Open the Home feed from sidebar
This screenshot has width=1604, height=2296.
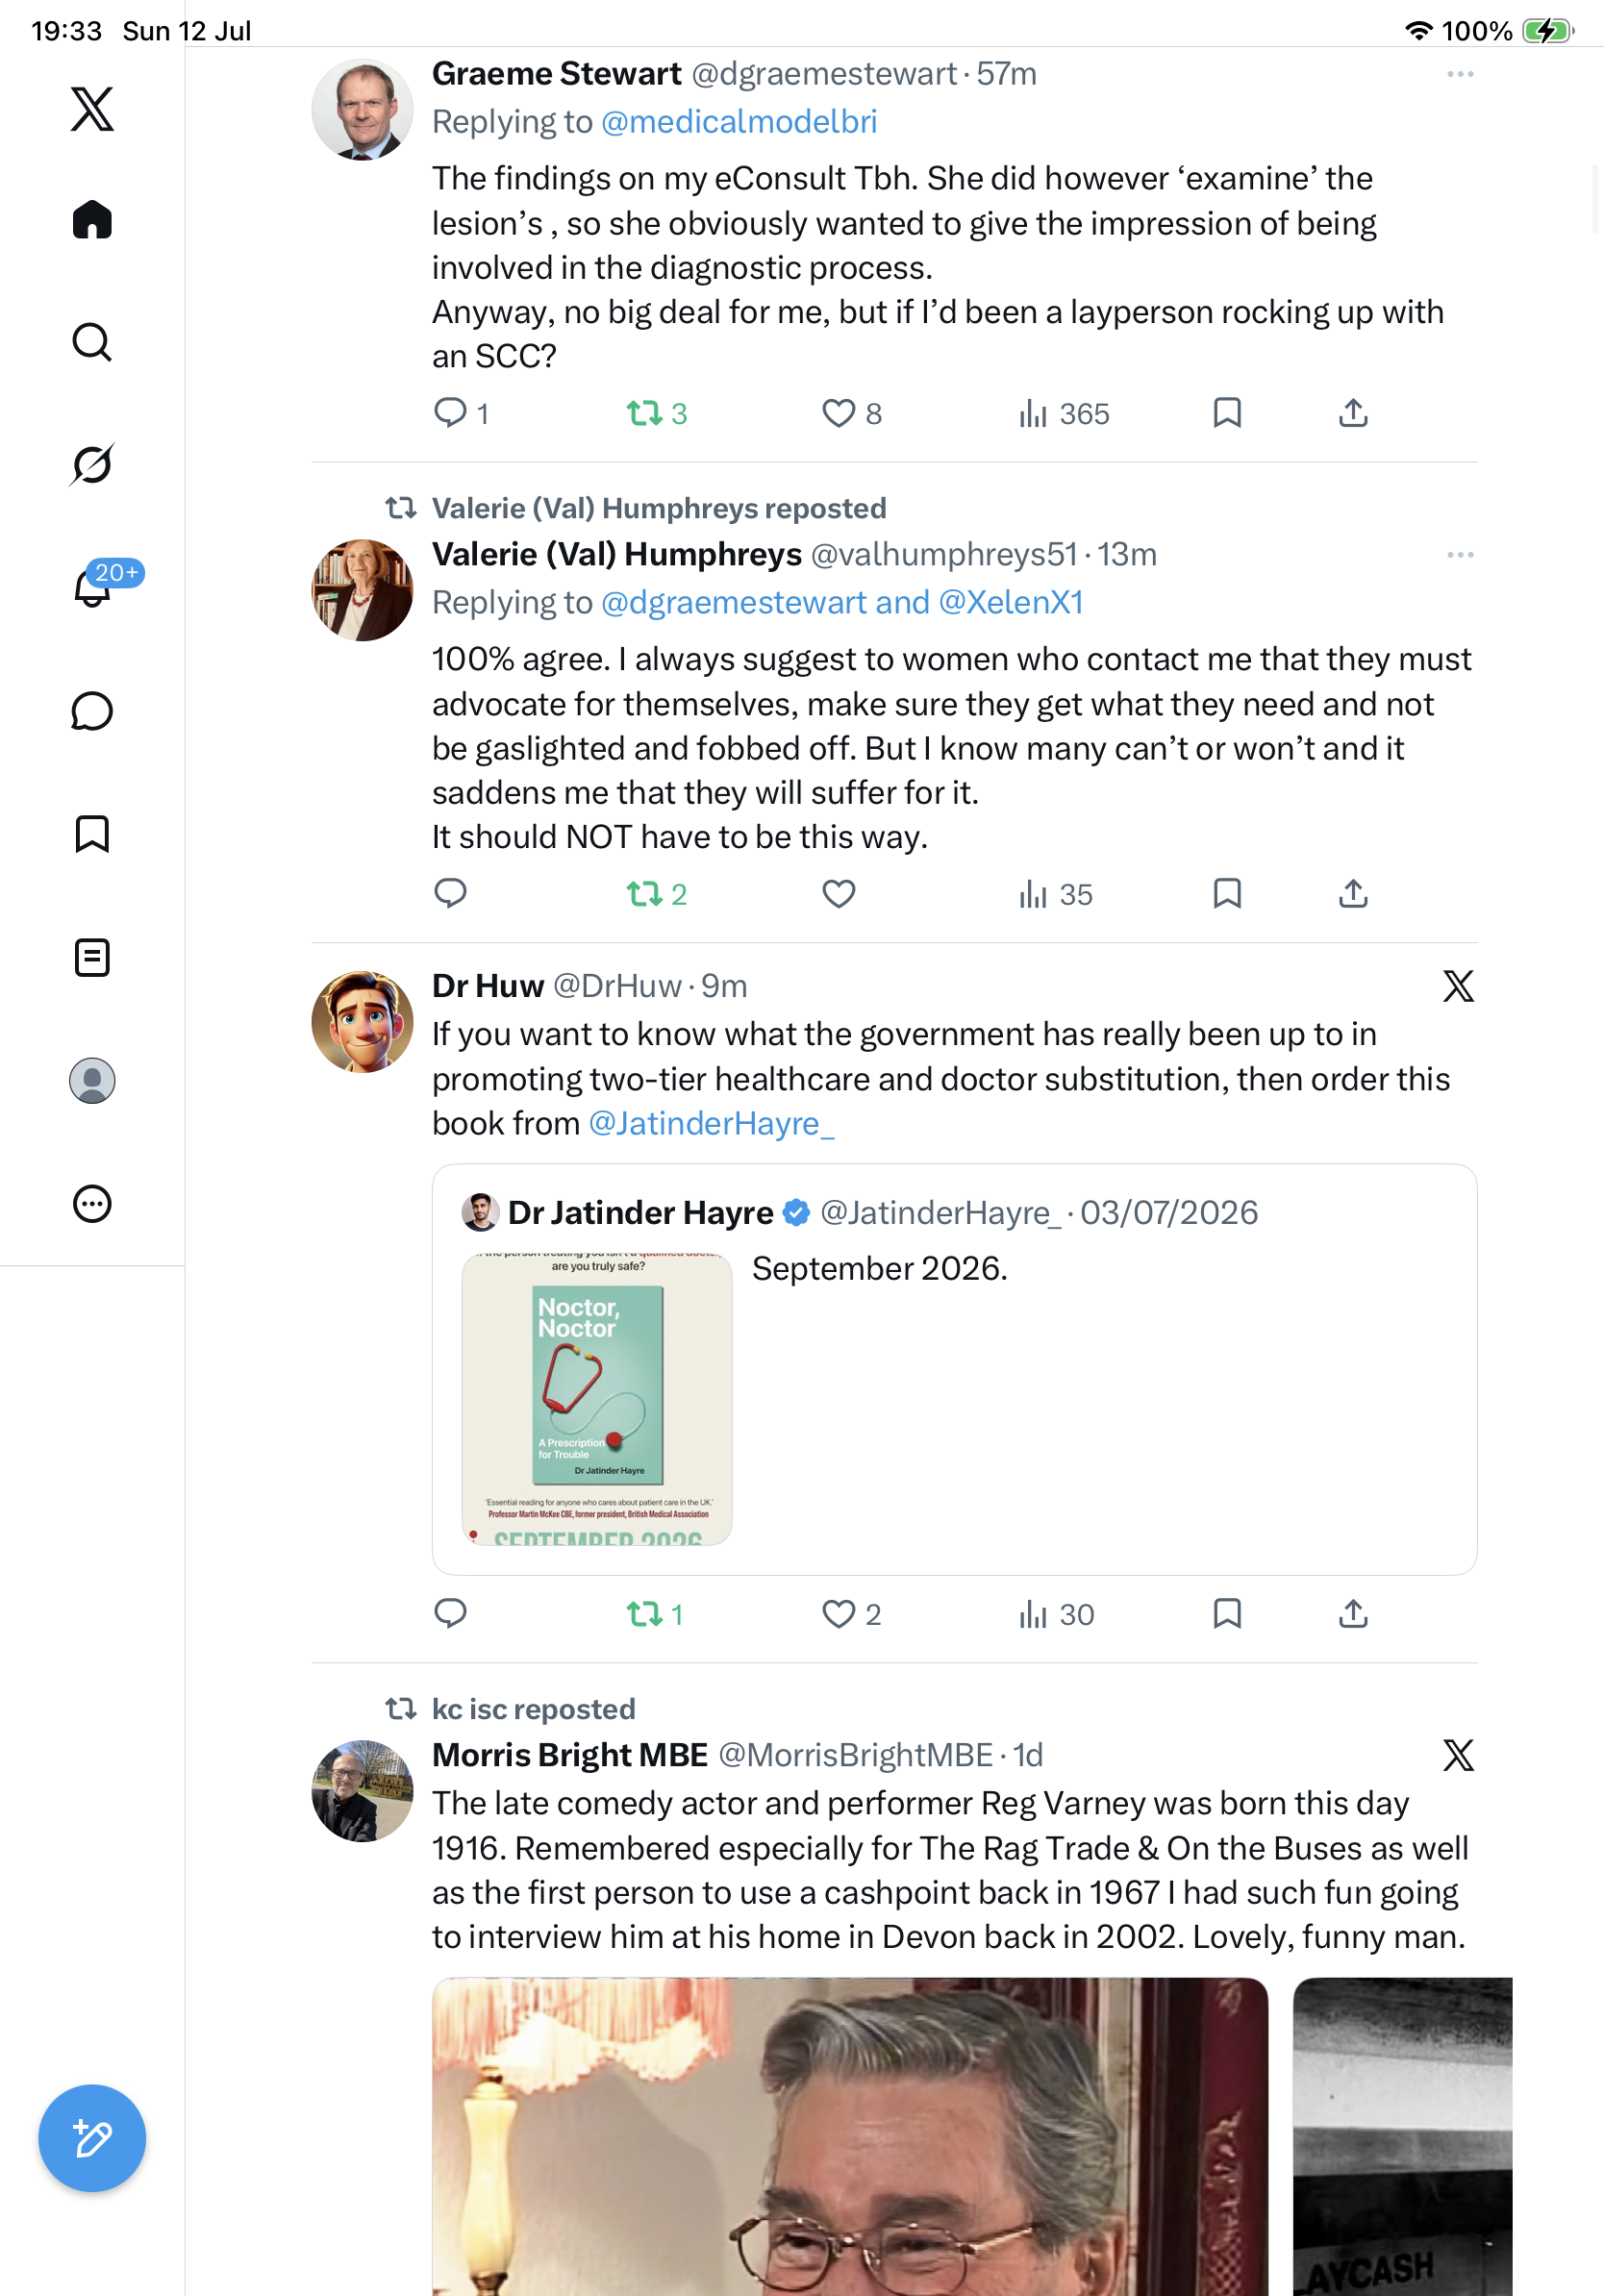(x=92, y=219)
